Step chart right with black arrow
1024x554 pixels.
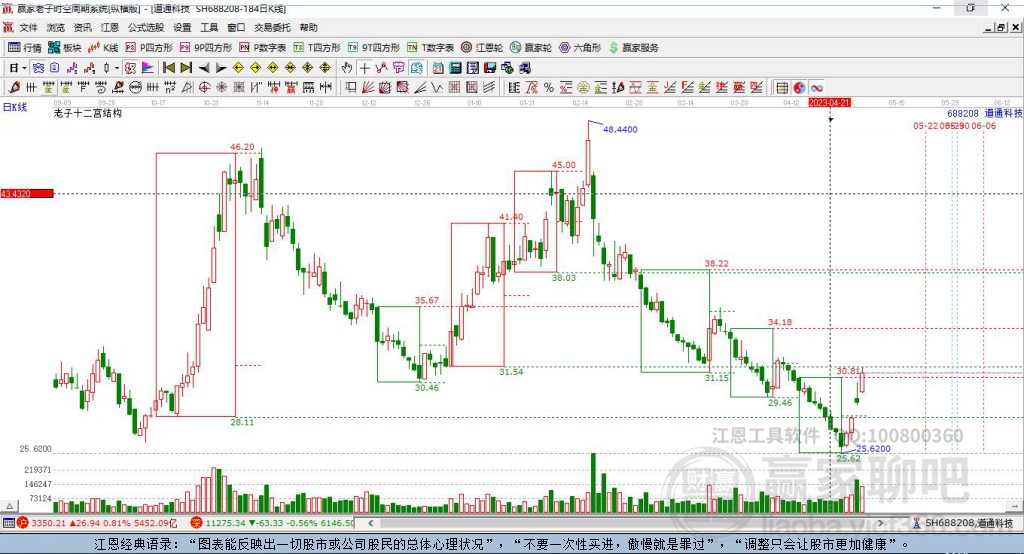click(x=221, y=68)
